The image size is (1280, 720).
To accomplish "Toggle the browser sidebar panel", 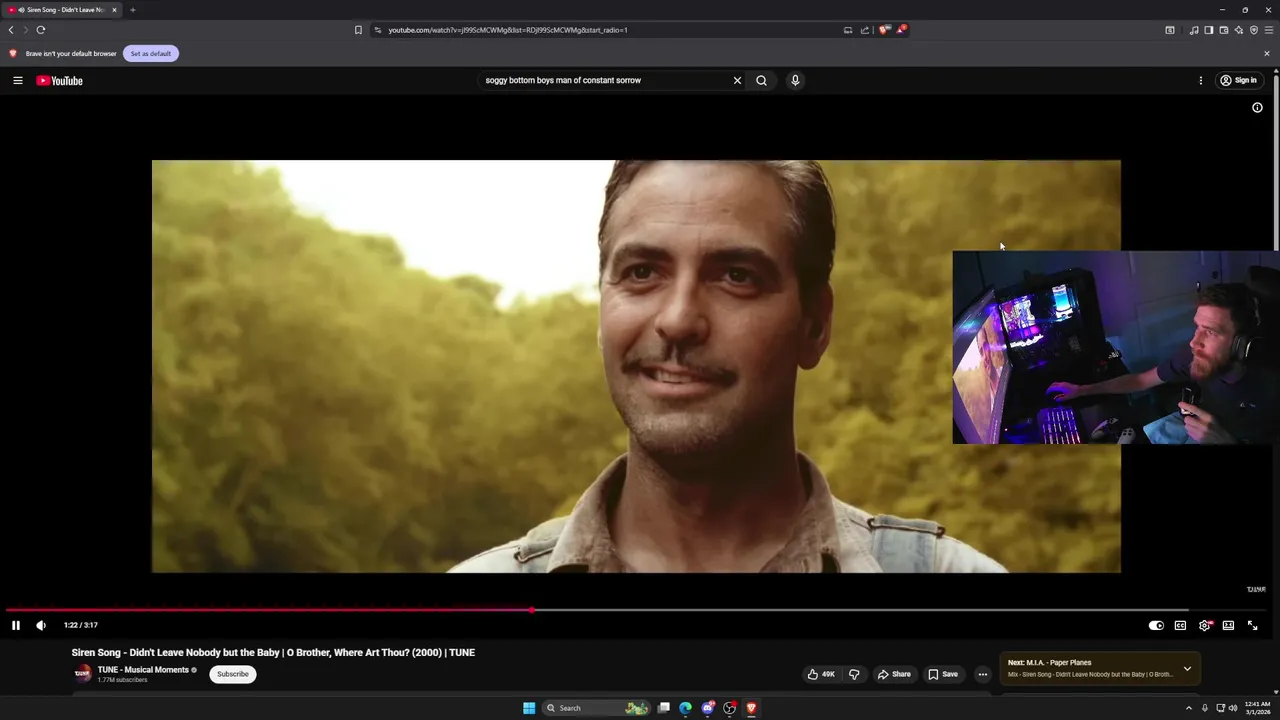I will (x=1209, y=30).
